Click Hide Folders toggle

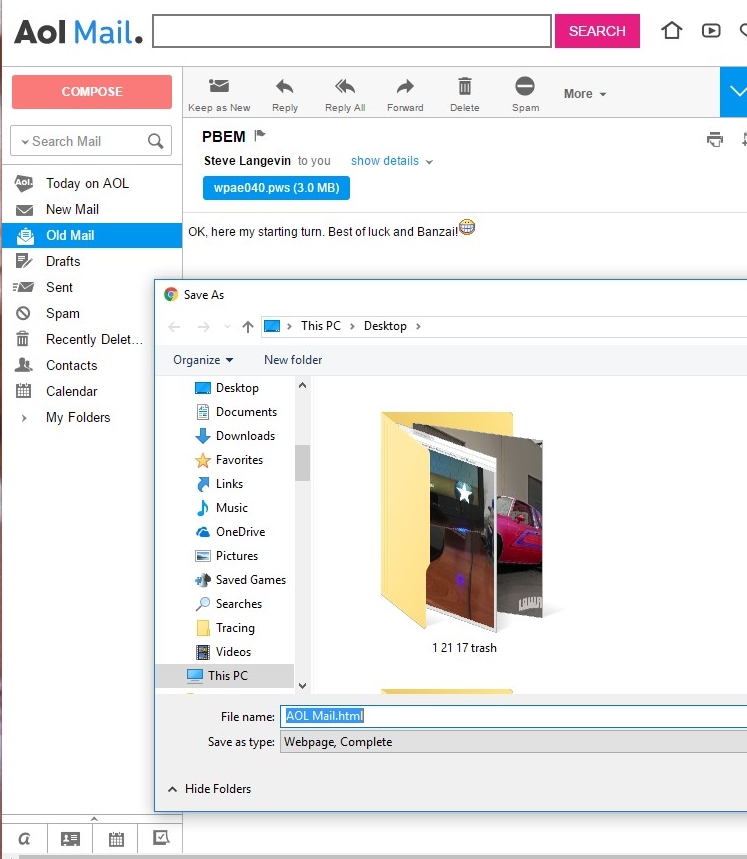point(209,789)
